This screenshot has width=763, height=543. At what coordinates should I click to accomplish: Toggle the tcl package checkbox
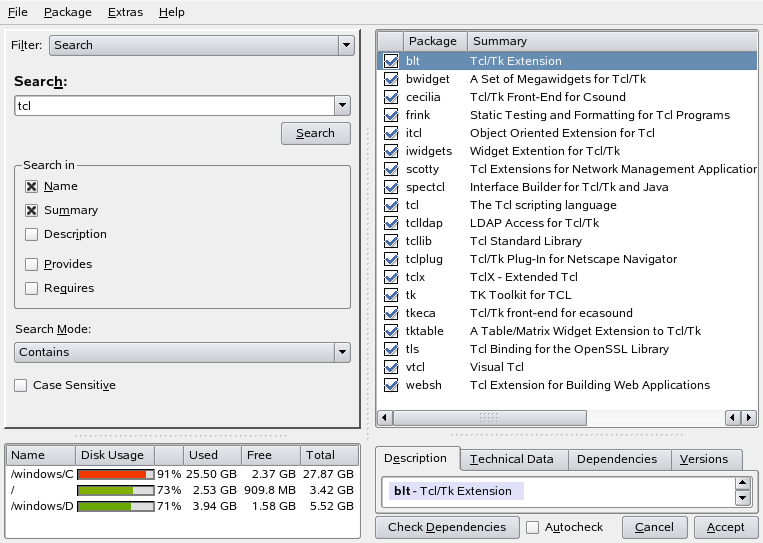point(391,205)
